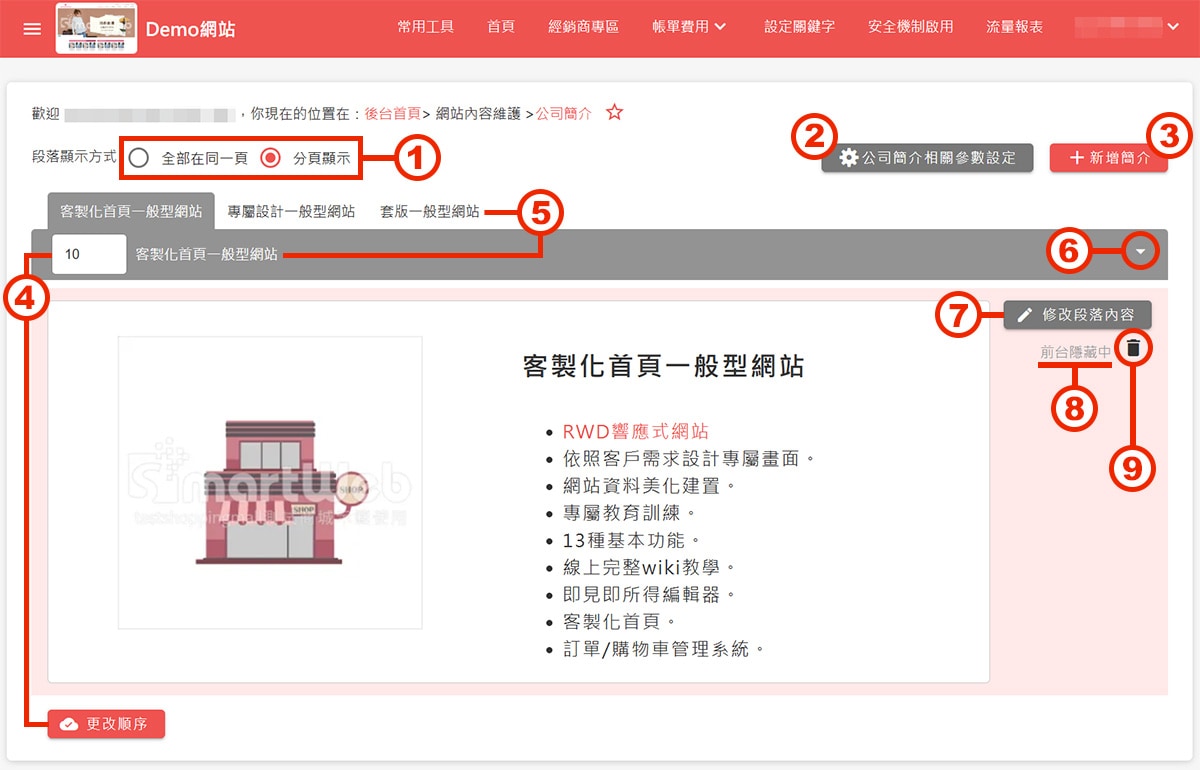Open 常用工具 menu
This screenshot has width=1200, height=770.
point(424,28)
